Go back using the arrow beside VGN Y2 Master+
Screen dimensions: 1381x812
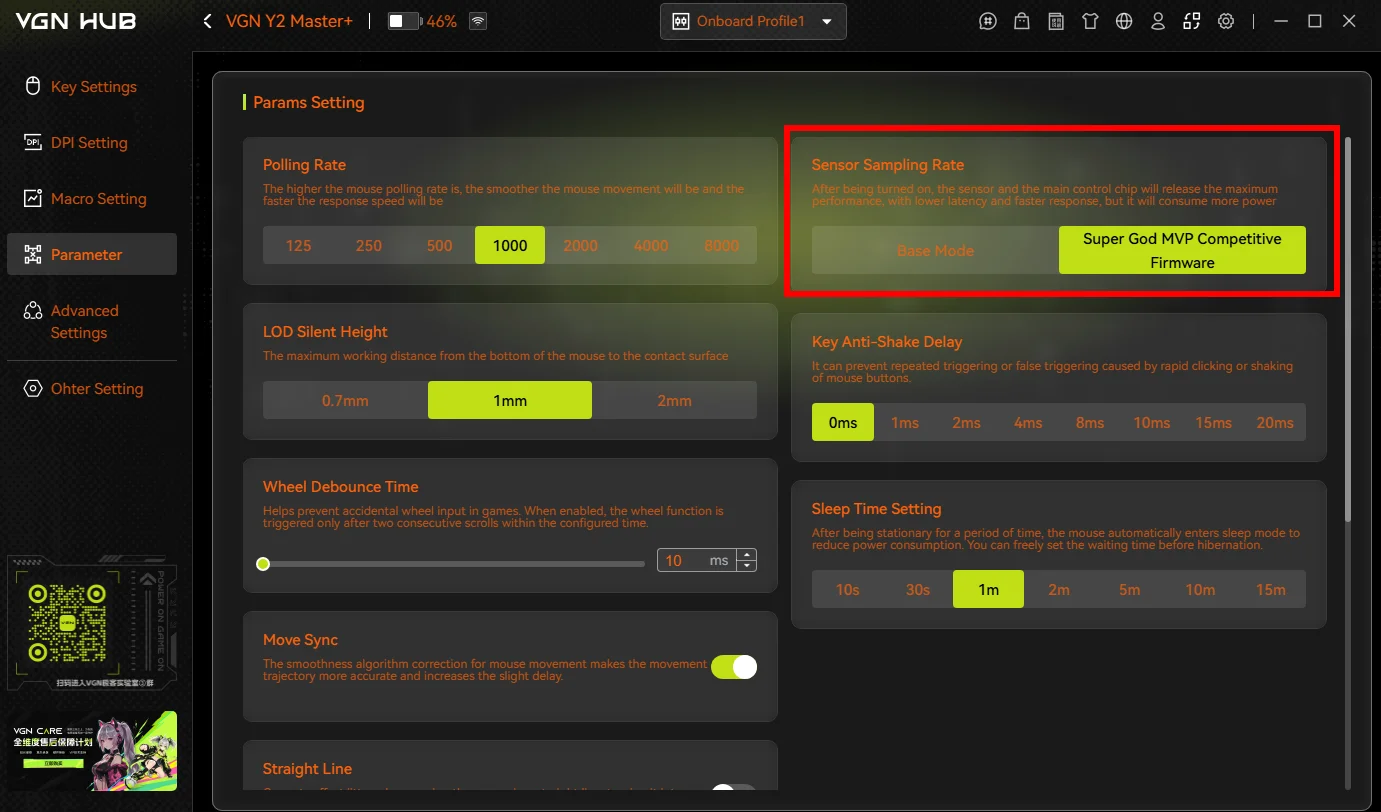(207, 21)
